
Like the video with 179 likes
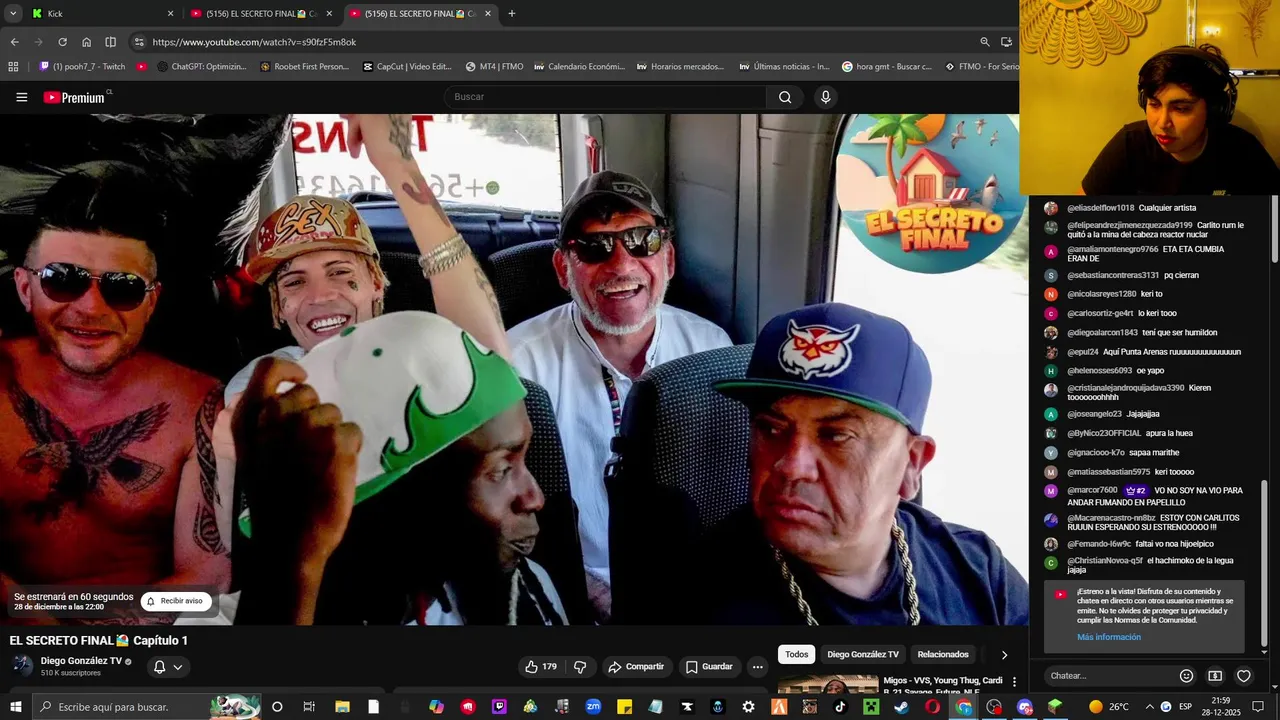point(540,667)
